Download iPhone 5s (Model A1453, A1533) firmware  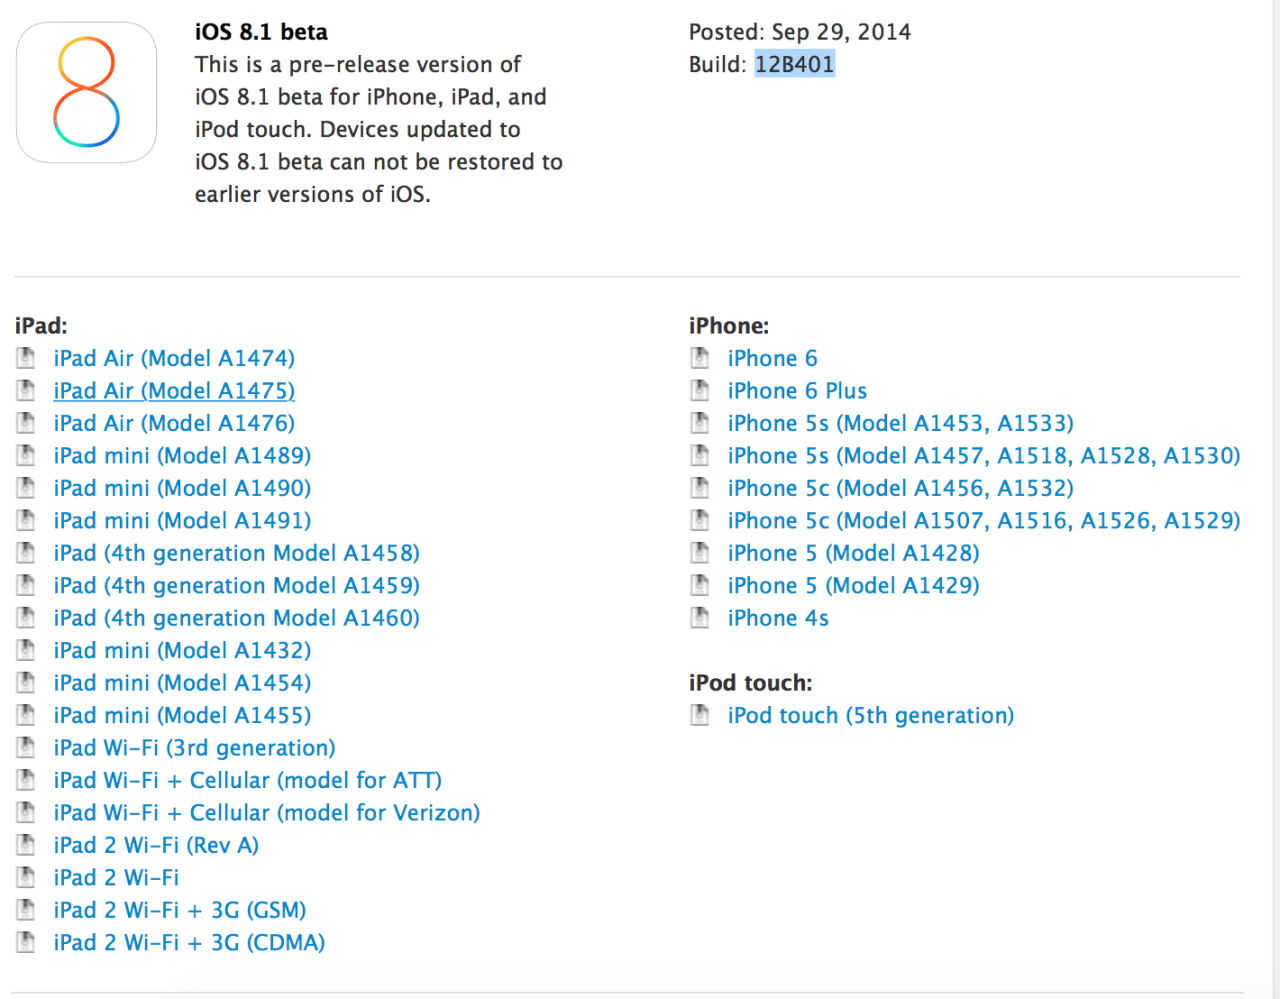click(x=900, y=423)
